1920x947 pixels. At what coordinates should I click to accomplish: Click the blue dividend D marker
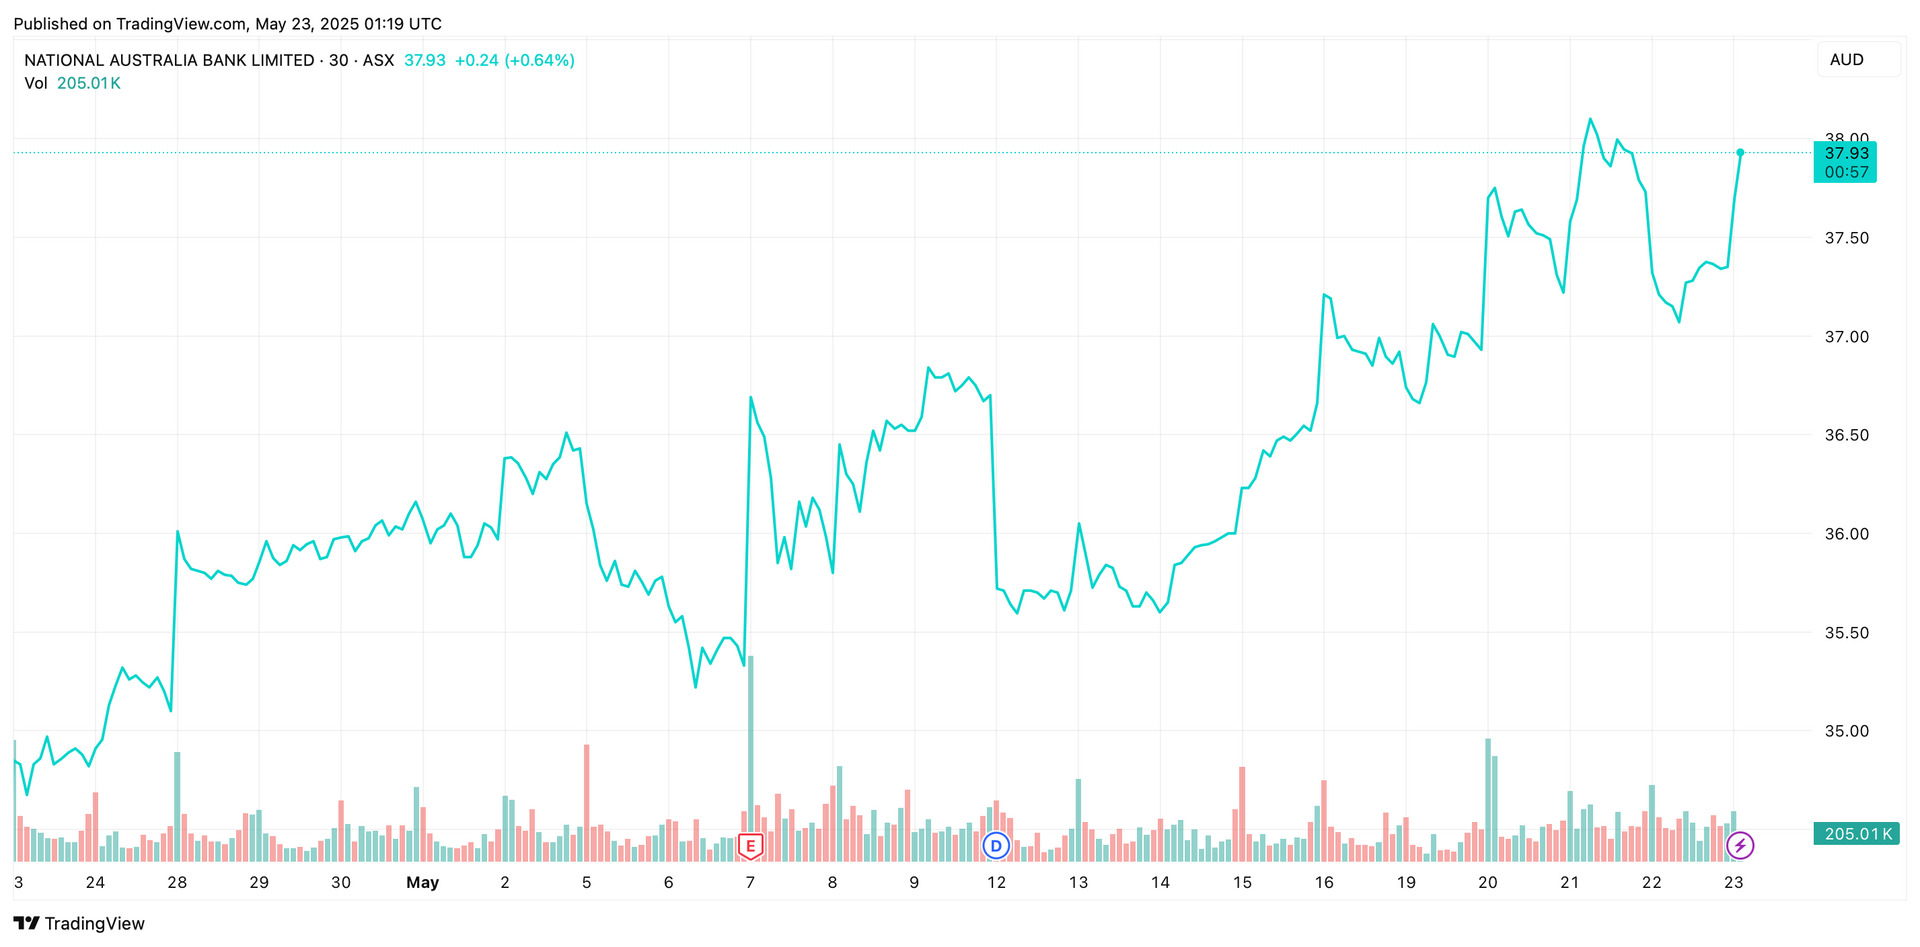click(x=995, y=846)
